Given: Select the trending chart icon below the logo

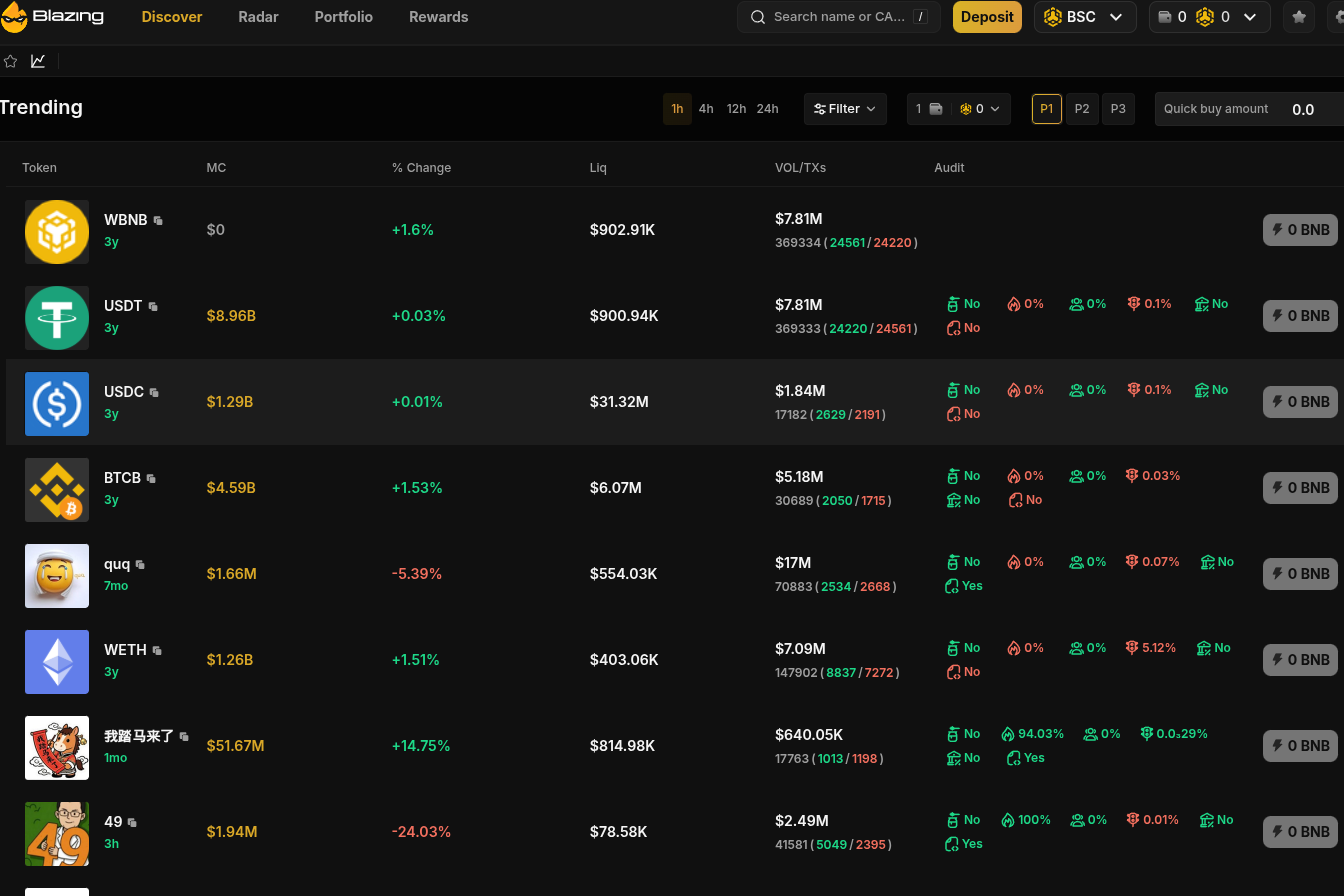Looking at the screenshot, I should [38, 61].
